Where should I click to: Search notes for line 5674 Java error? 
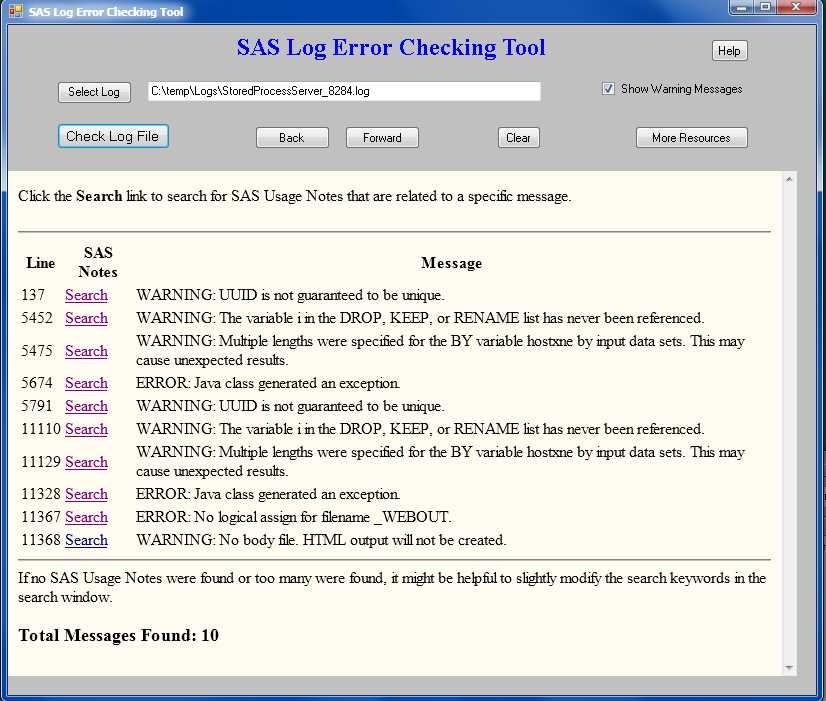tap(86, 383)
